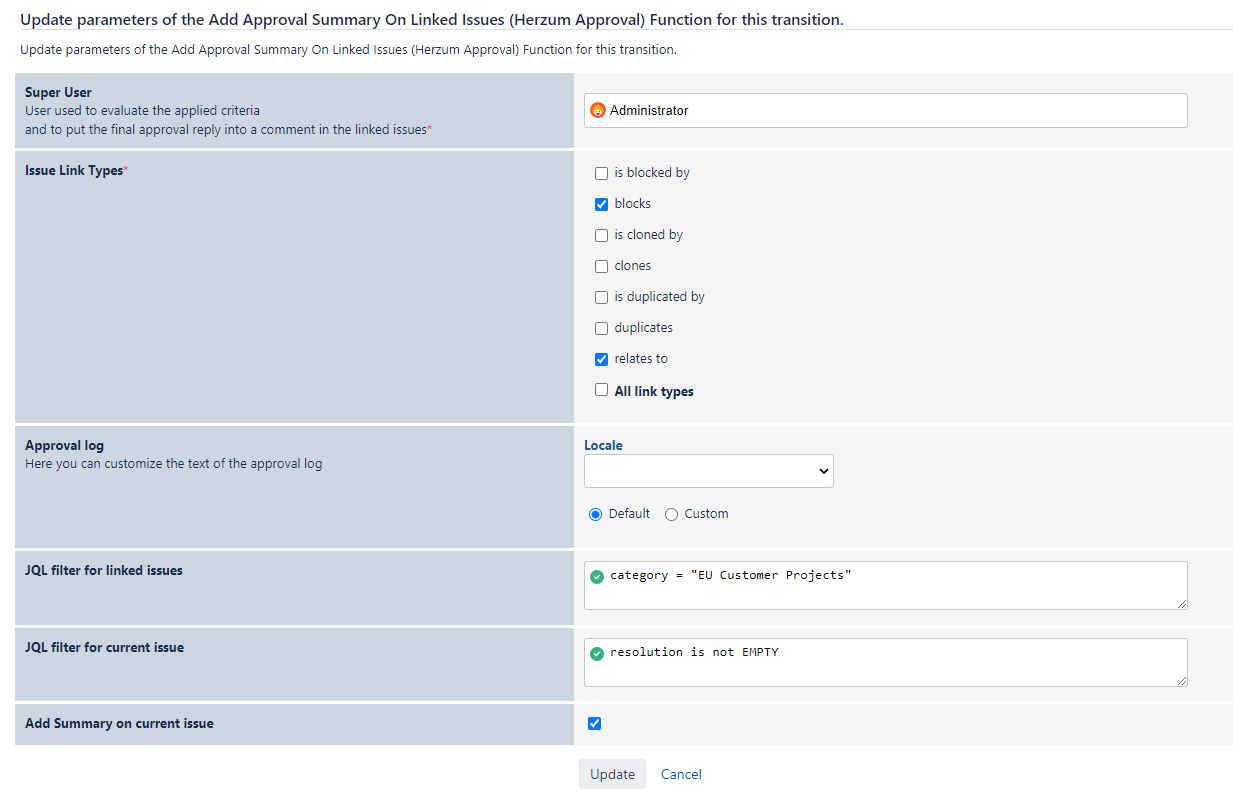Open the Locale dropdown
The image size is (1233, 801).
tap(708, 471)
